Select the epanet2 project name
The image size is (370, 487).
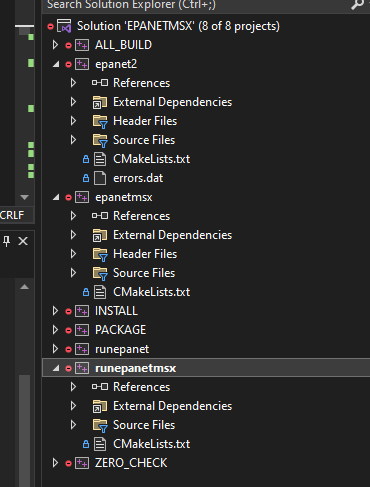[x=116, y=64]
